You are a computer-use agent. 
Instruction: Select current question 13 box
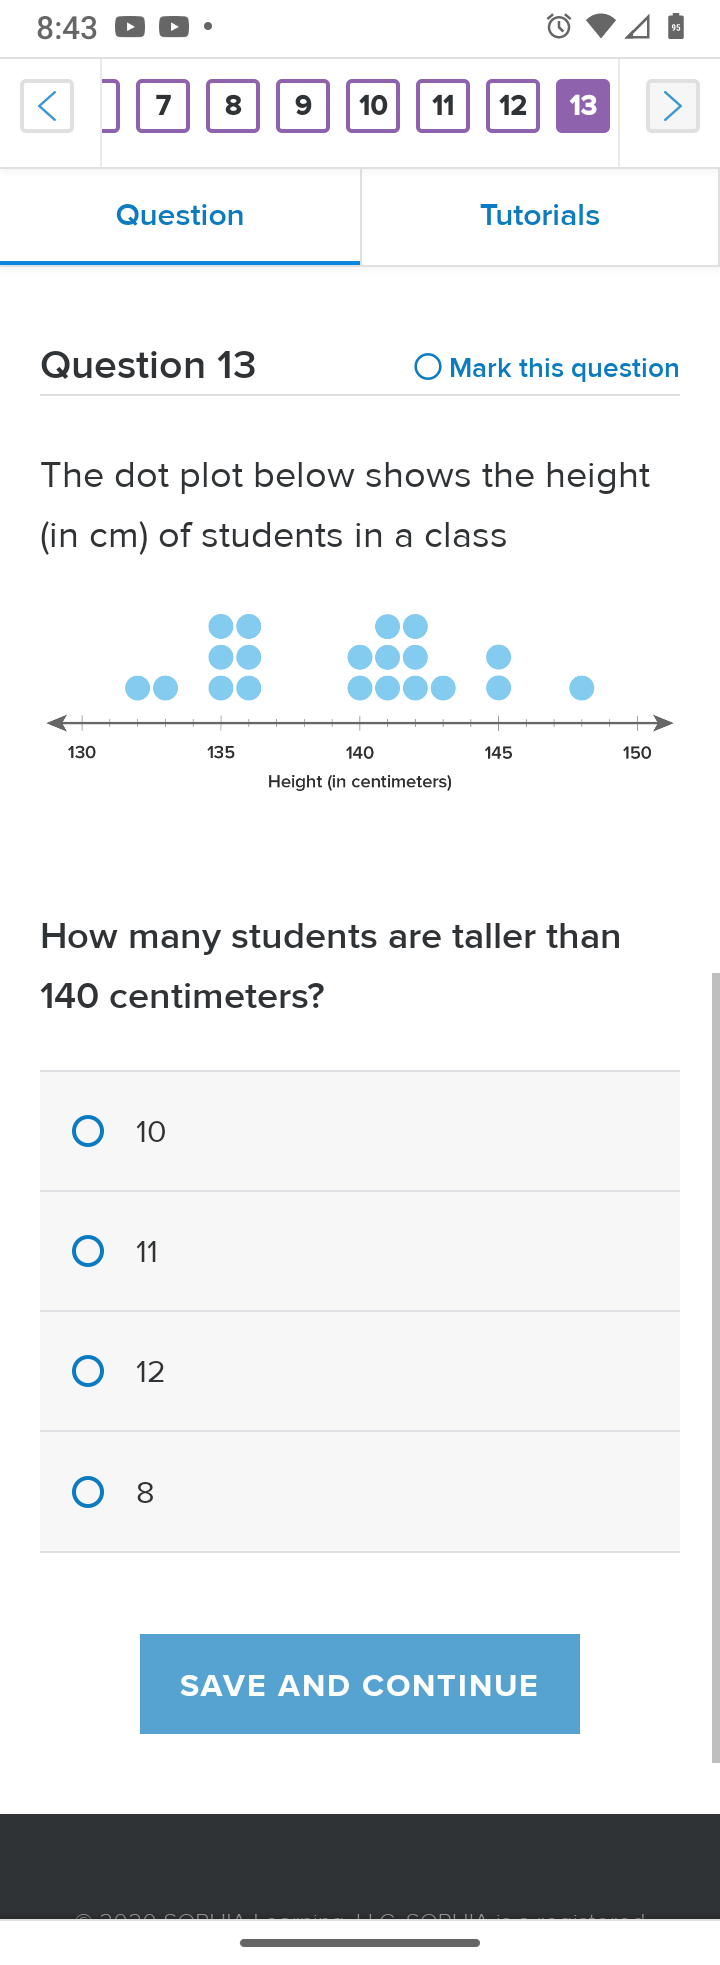click(583, 106)
